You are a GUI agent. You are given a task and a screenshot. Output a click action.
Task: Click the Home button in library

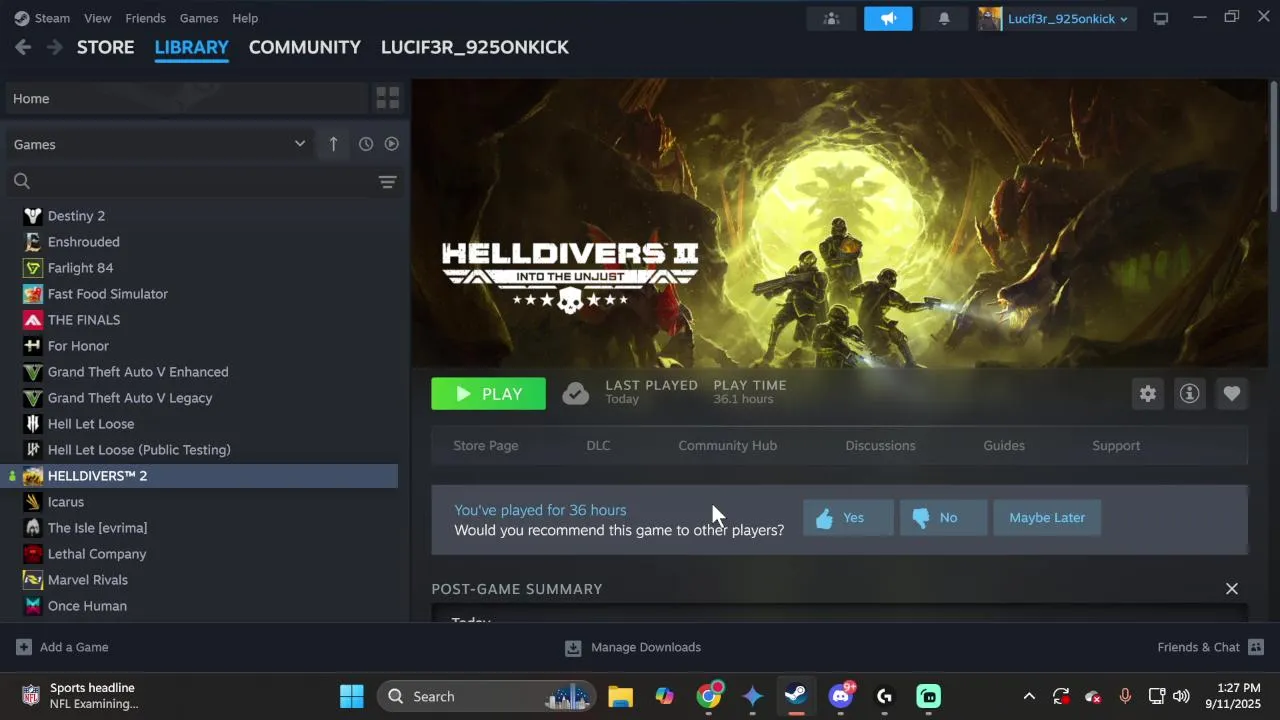click(x=187, y=98)
